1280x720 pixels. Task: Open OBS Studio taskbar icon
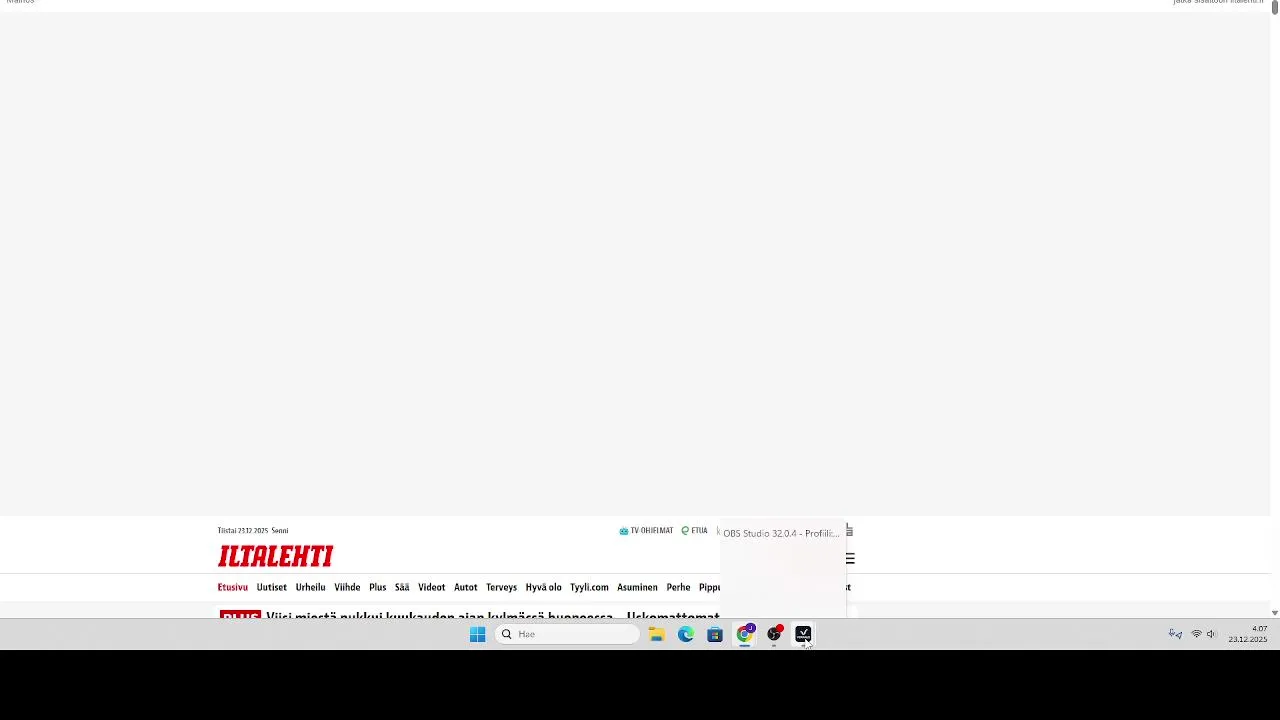pyautogui.click(x=774, y=634)
